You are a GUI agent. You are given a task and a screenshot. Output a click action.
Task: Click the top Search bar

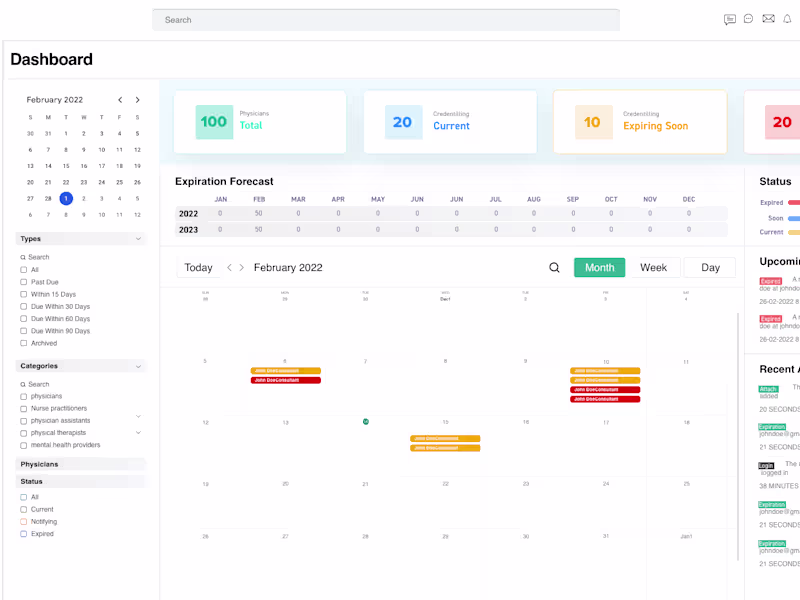[386, 20]
